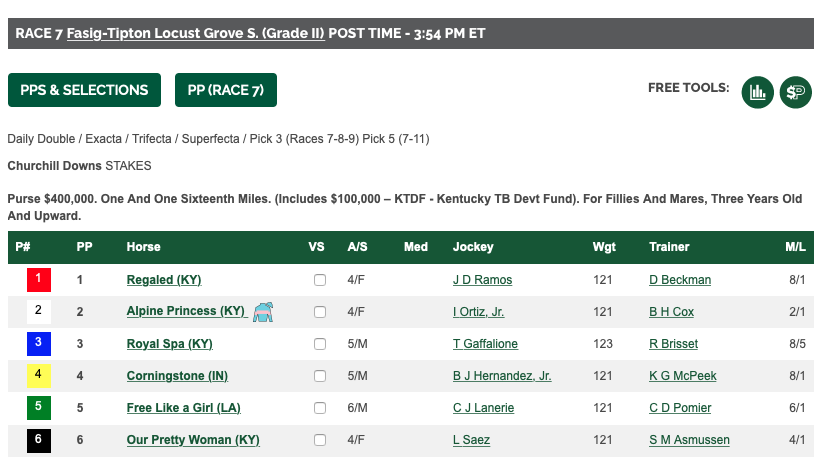Viewport: 829px width, 470px height.
Task: Open the bar chart free tool icon
Action: coord(757,92)
